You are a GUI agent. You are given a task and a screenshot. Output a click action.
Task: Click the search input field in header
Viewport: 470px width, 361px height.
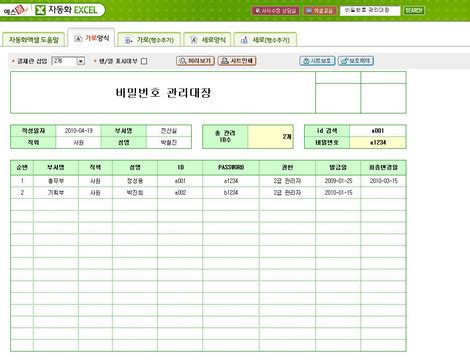tap(370, 11)
